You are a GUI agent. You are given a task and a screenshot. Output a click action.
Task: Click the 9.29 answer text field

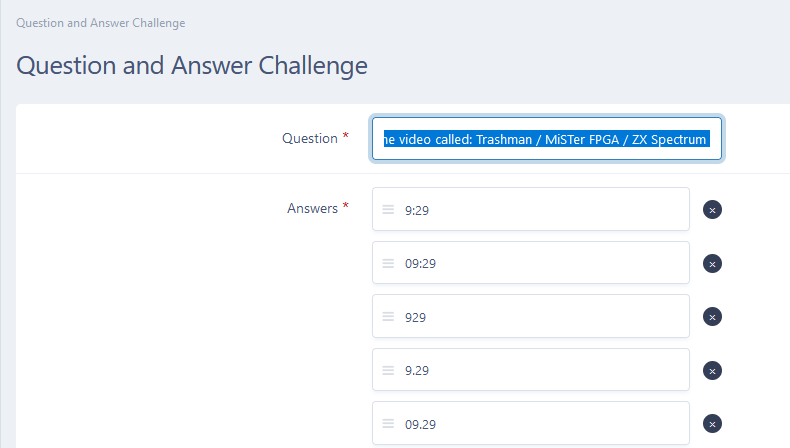click(531, 369)
